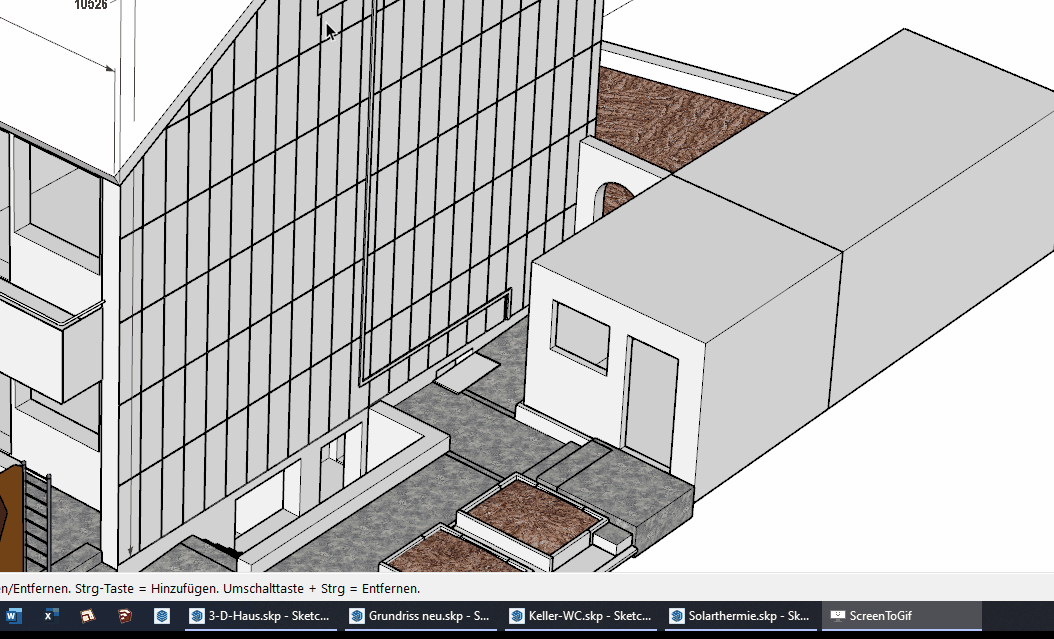Image resolution: width=1054 pixels, height=639 pixels.
Task: Click the arched opening in the wall
Action: click(x=612, y=200)
